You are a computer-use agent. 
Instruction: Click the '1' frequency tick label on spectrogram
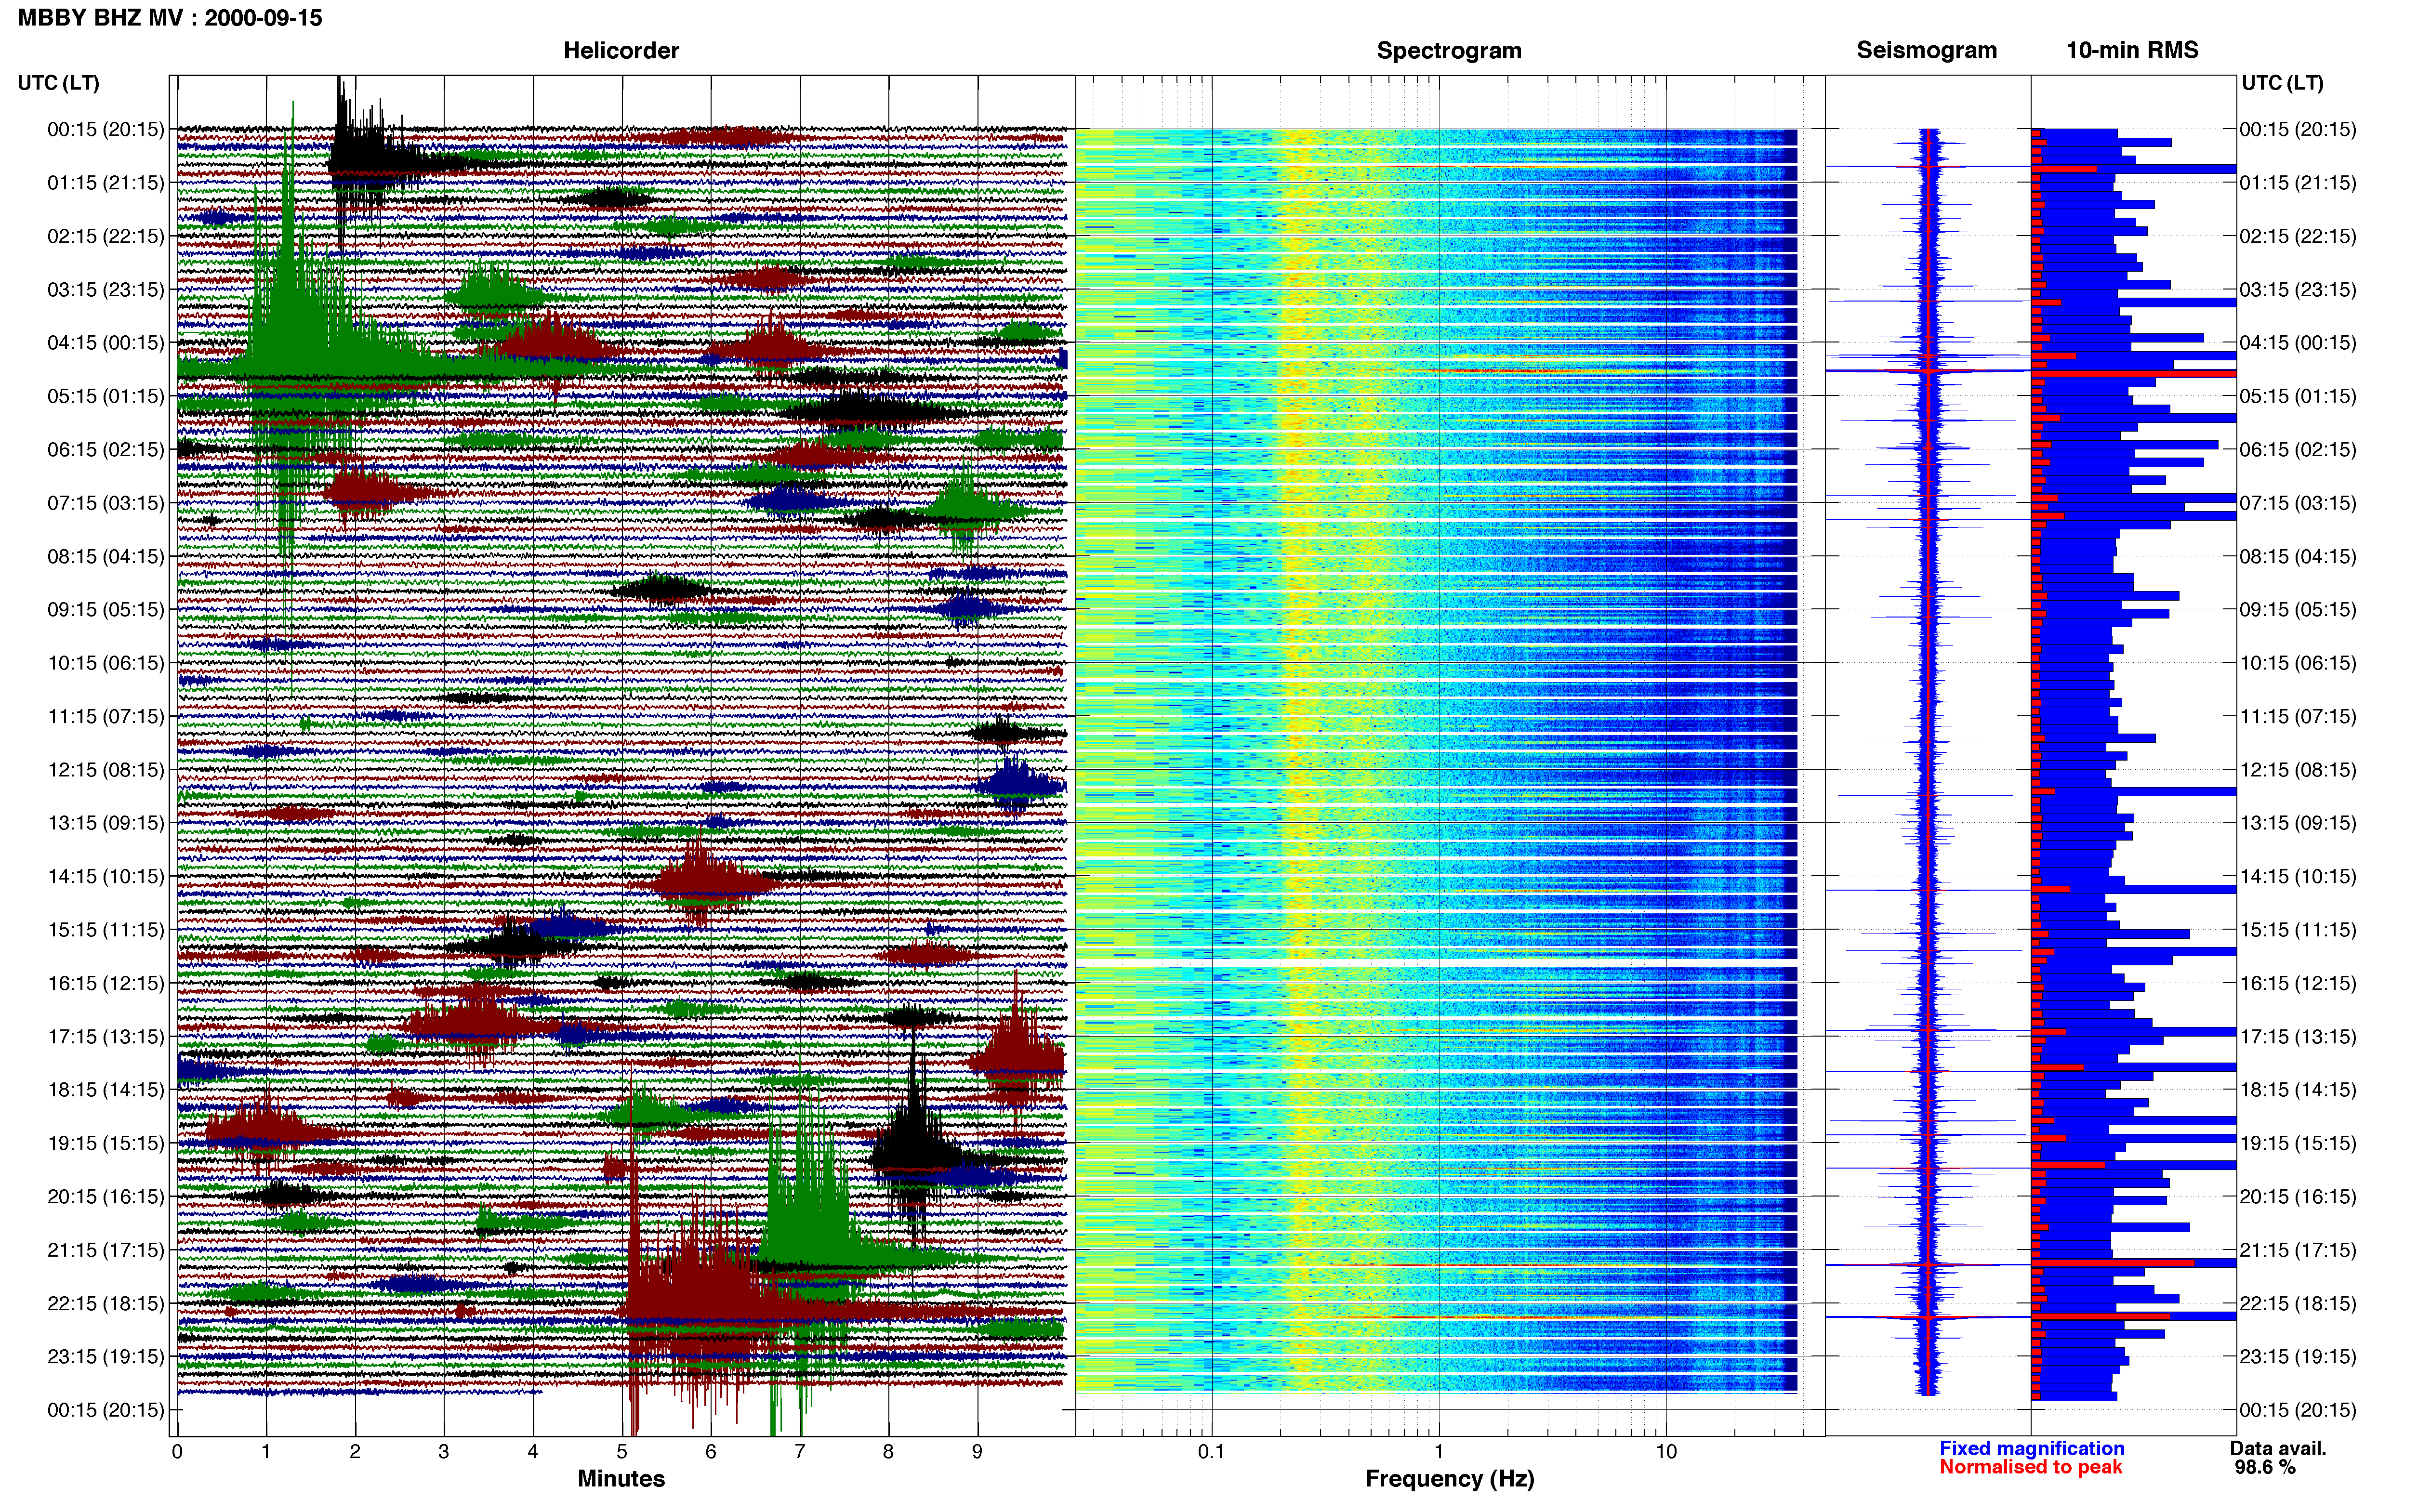pos(1439,1451)
